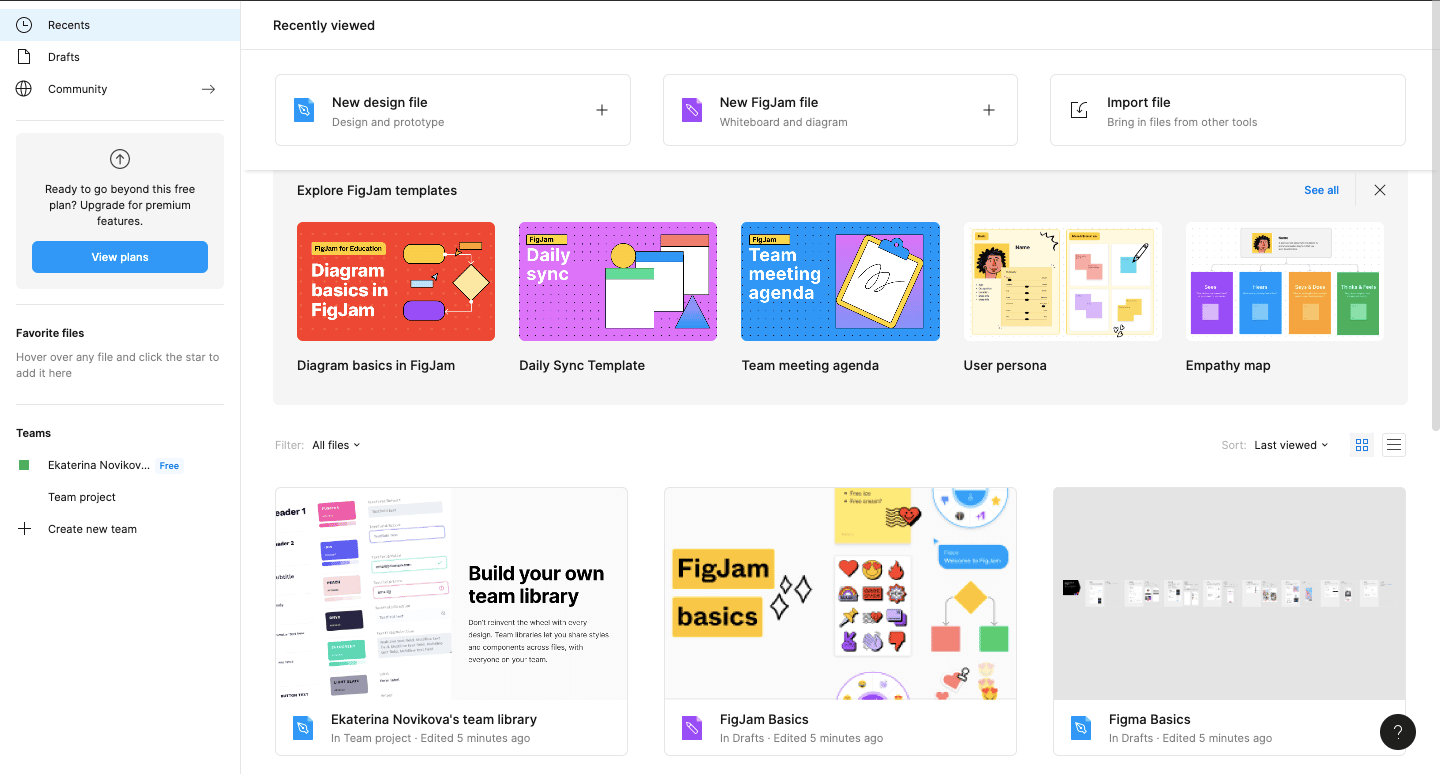Screen dimensions: 1440x774
Task: Go to Community in sidebar
Action: [120, 89]
